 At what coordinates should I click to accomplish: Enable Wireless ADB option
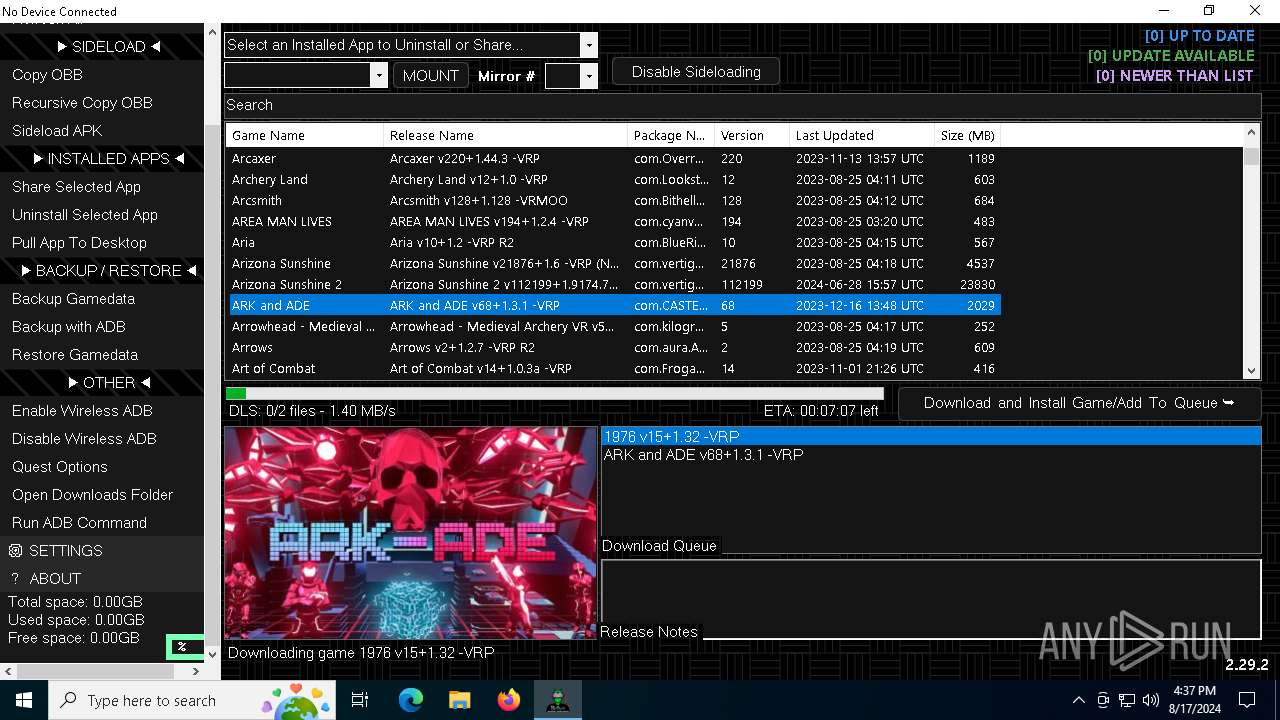coord(82,411)
